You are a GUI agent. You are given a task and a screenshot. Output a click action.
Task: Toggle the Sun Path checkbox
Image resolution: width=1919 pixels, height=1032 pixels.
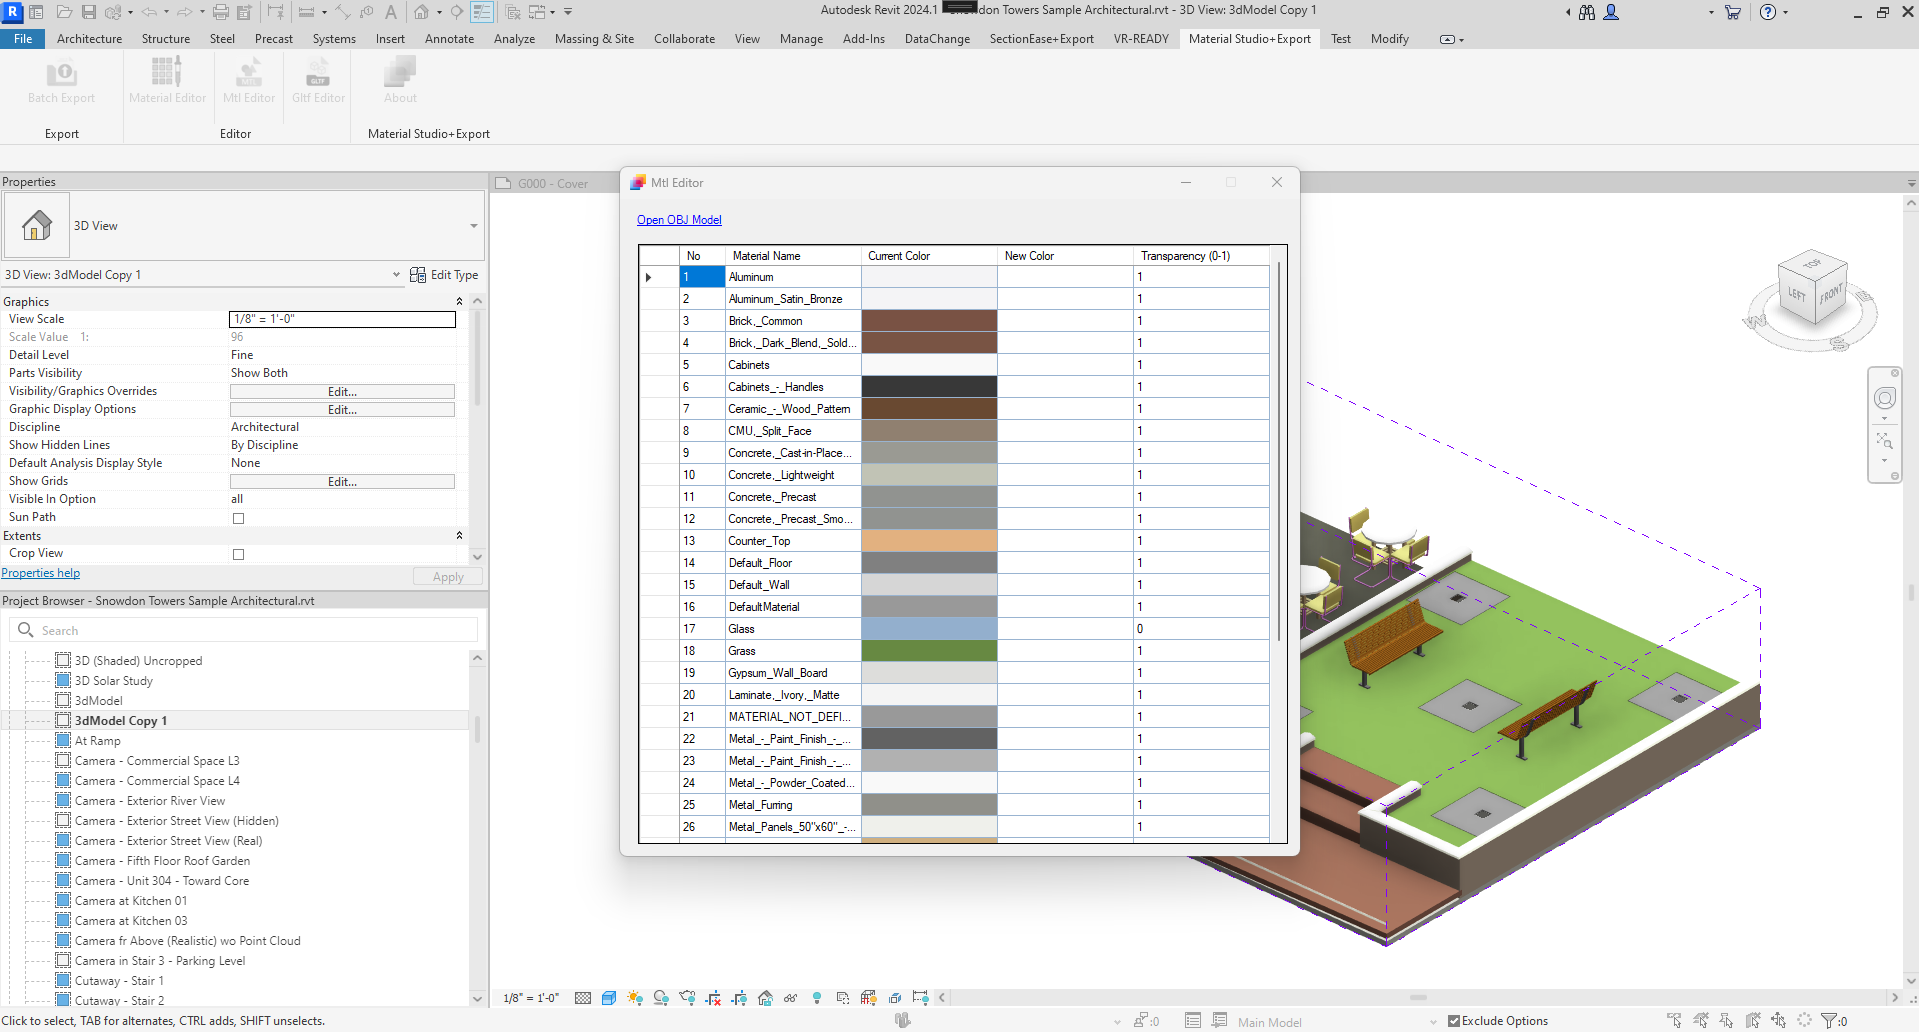pos(238,518)
